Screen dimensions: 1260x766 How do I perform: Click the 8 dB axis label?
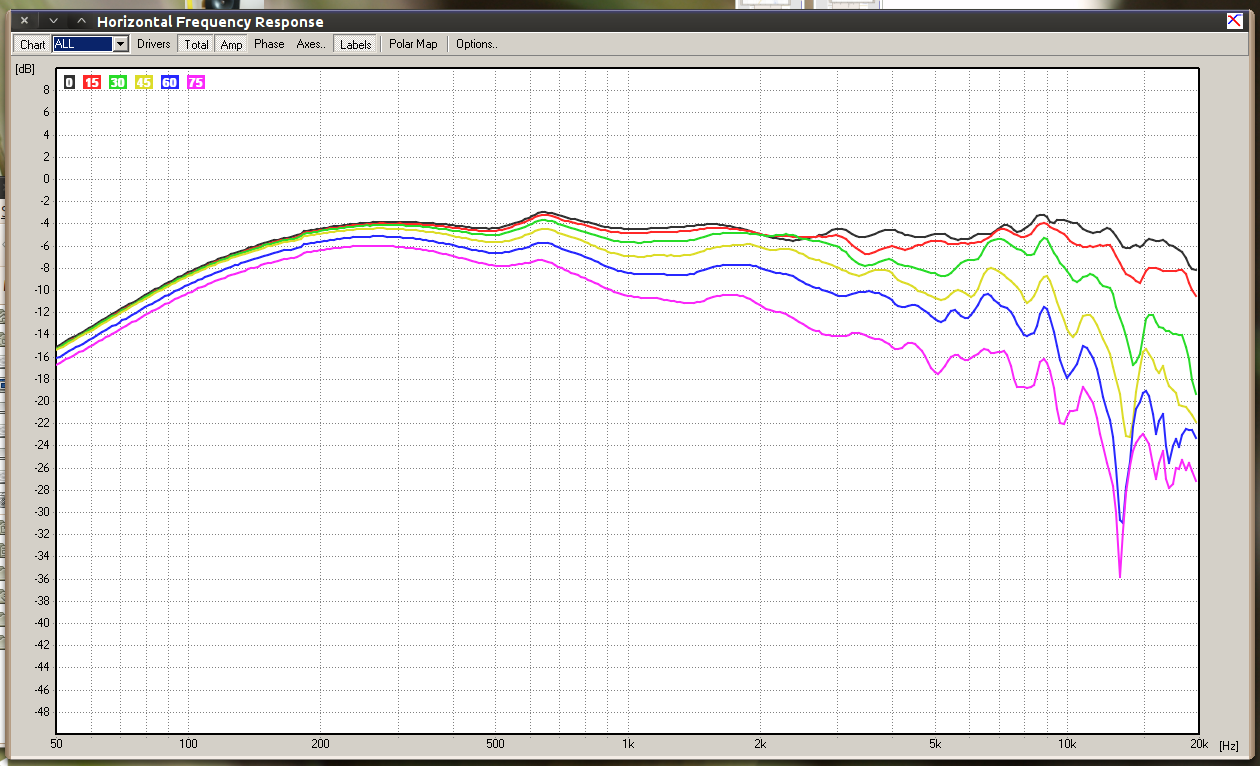pyautogui.click(x=46, y=89)
